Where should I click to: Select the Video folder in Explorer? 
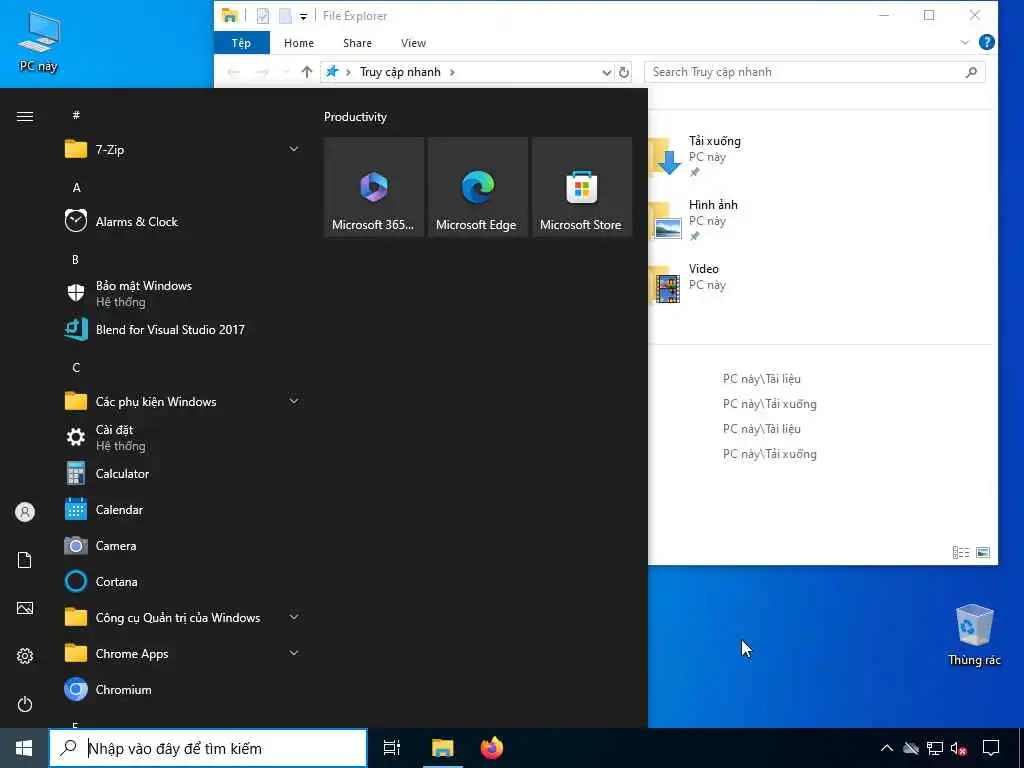pyautogui.click(x=690, y=284)
